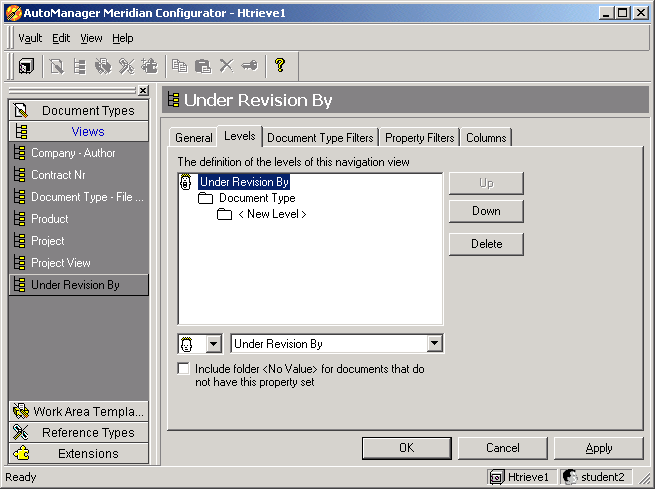Click the Copy toolbar icon
This screenshot has width=655, height=489.
coord(180,66)
